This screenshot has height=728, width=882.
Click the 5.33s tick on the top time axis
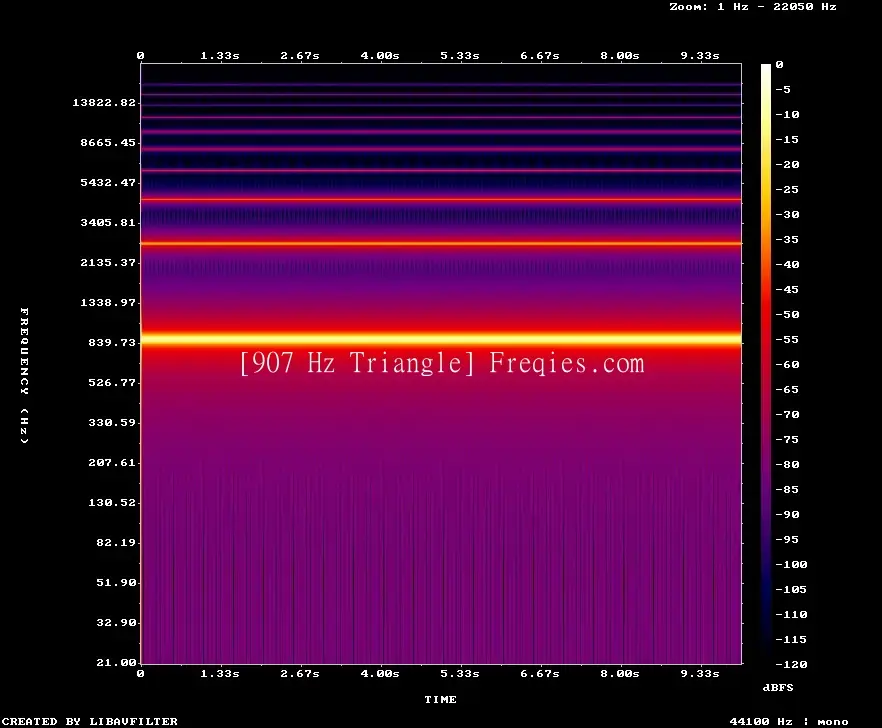[460, 56]
